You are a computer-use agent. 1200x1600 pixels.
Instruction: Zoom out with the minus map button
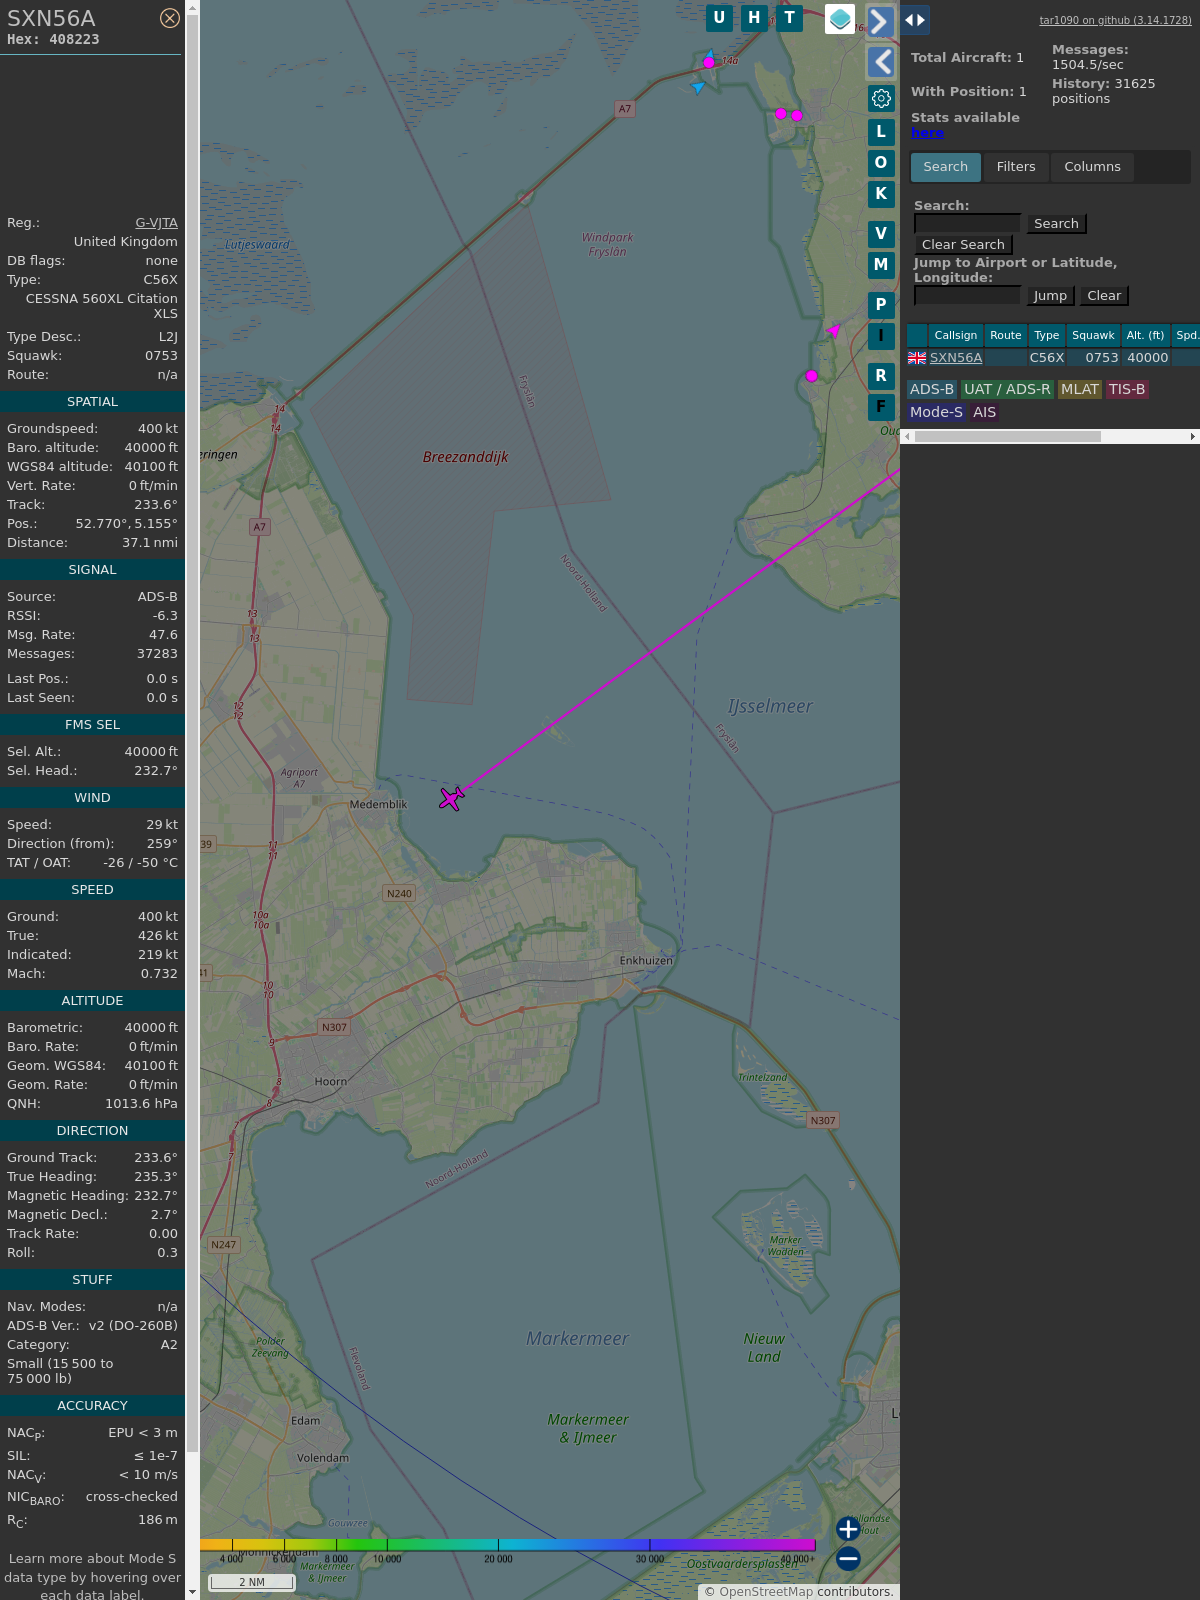[x=848, y=1558]
